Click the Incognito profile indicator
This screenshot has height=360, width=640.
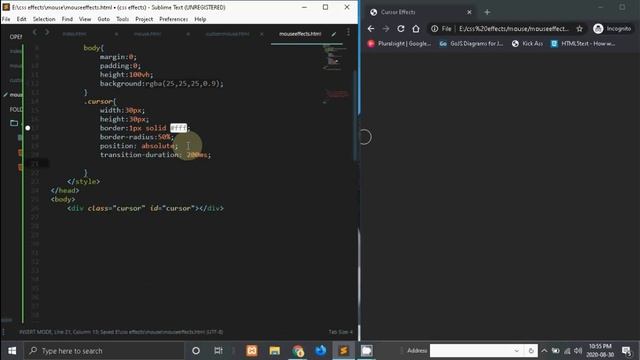pyautogui.click(x=612, y=29)
